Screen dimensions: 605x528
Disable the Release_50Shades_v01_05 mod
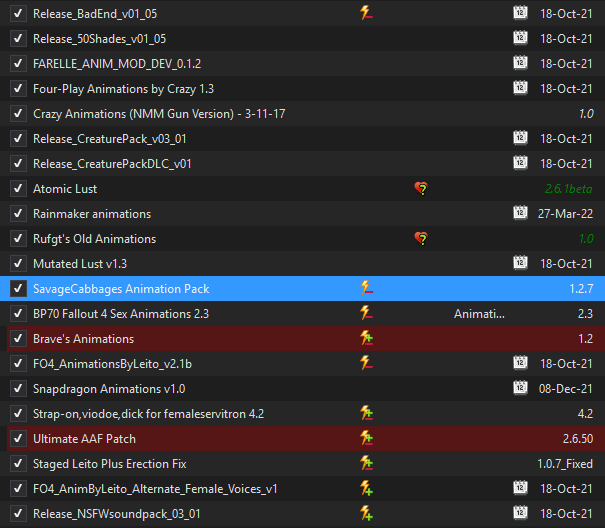click(x=18, y=39)
